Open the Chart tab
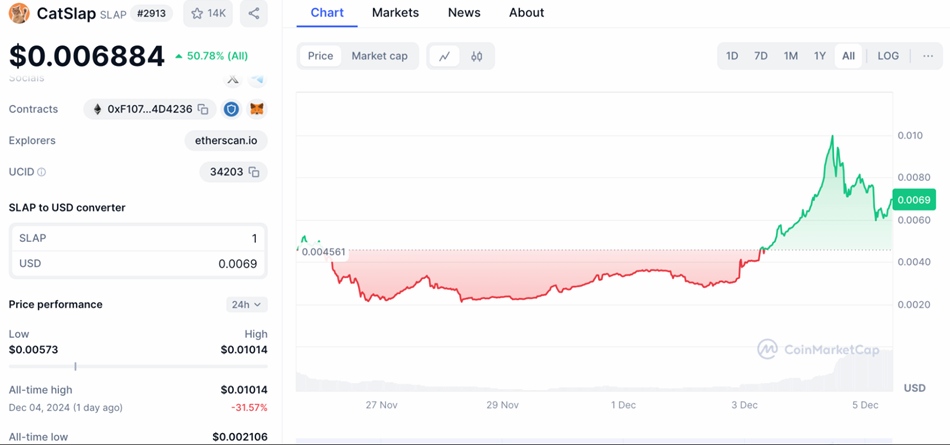 (327, 13)
